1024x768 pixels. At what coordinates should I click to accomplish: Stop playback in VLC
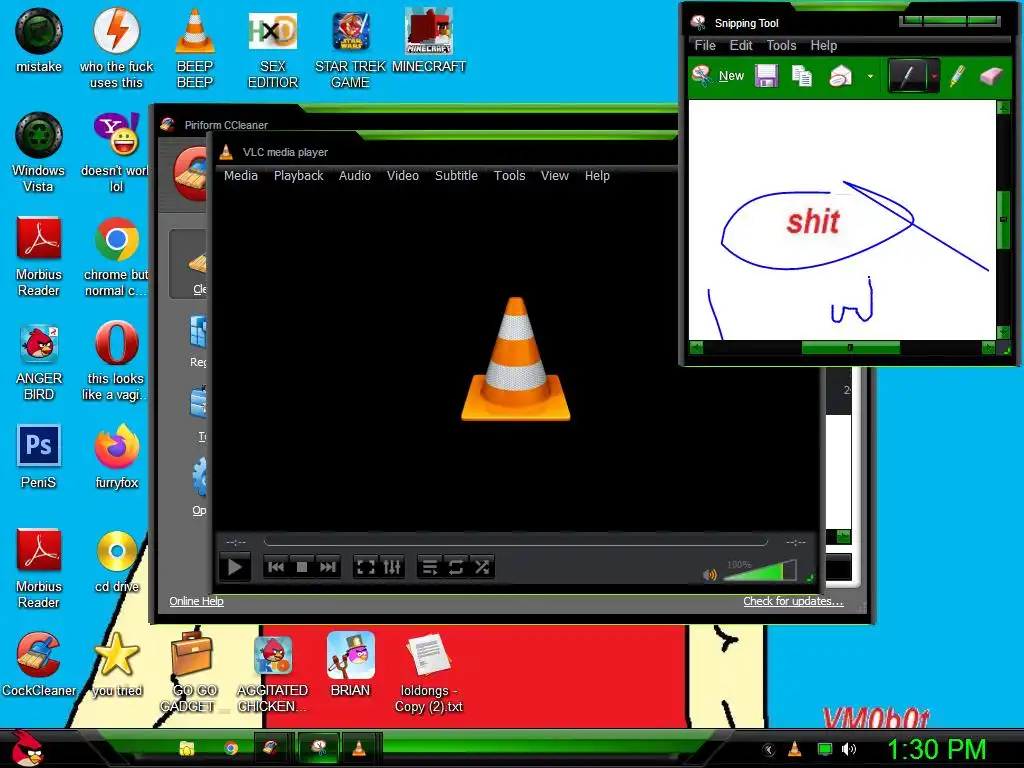(302, 567)
